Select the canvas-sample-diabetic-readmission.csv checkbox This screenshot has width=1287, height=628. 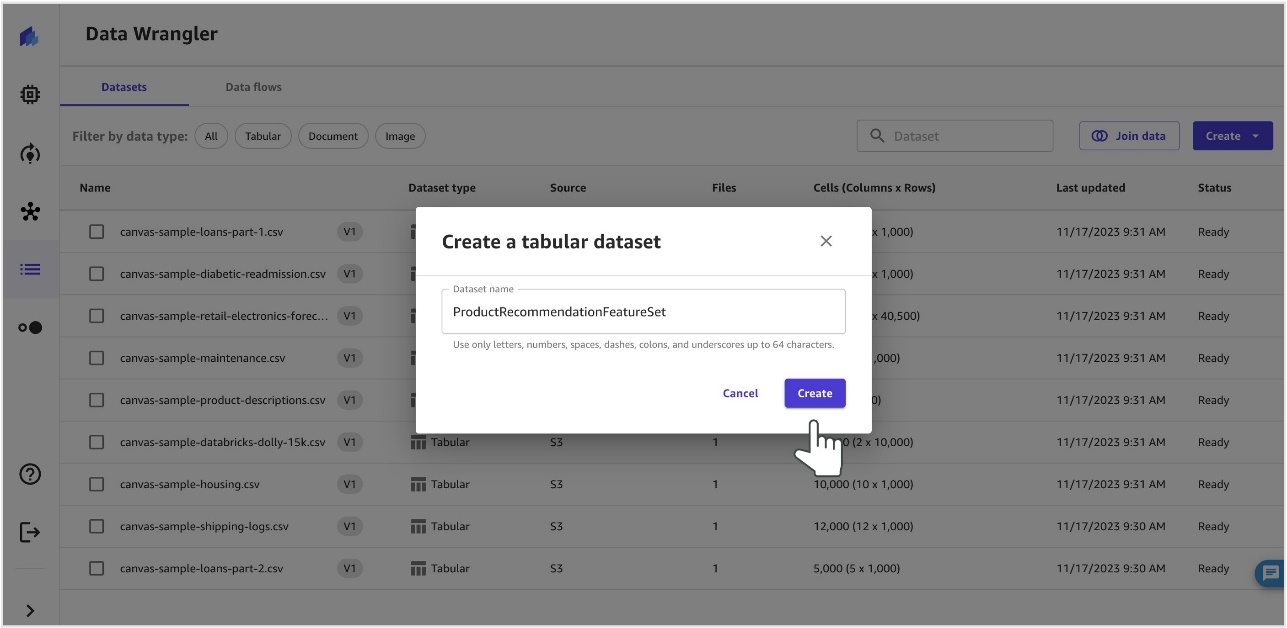click(x=96, y=274)
